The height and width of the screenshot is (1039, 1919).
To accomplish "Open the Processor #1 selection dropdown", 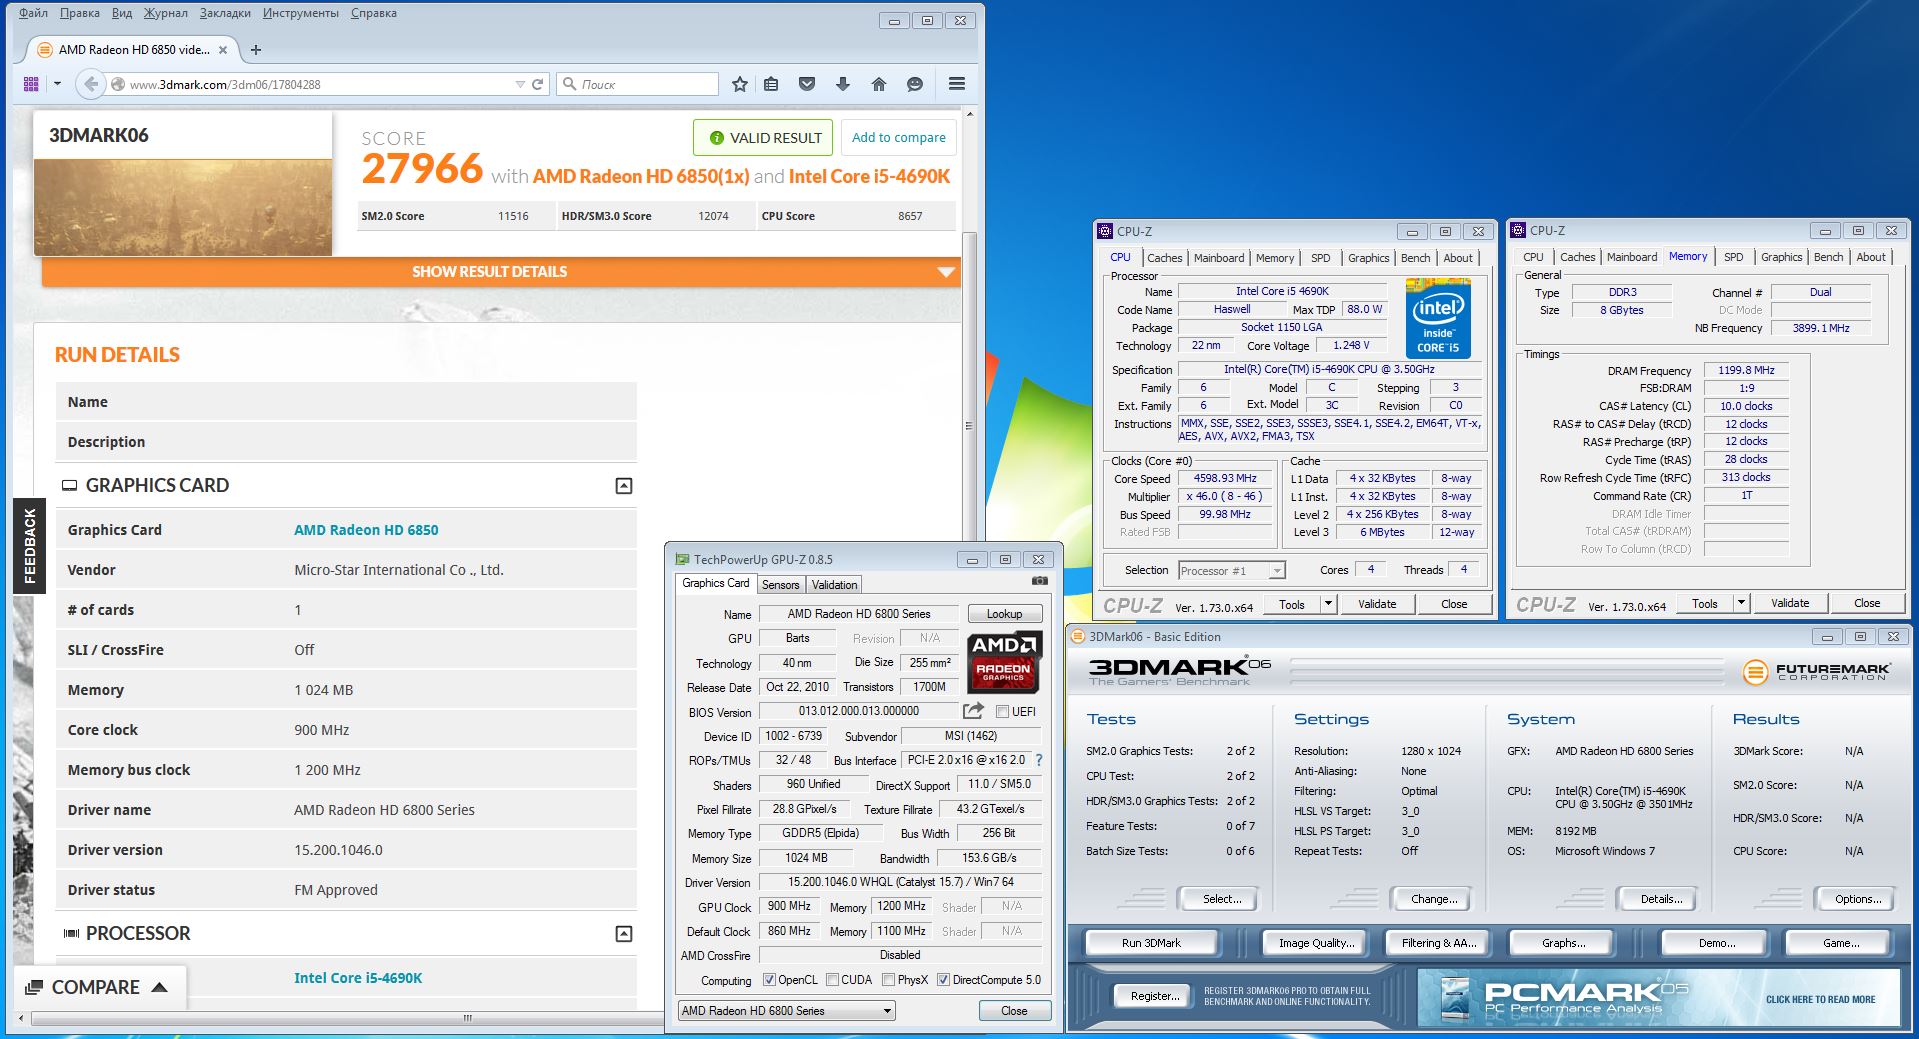I will [1231, 571].
